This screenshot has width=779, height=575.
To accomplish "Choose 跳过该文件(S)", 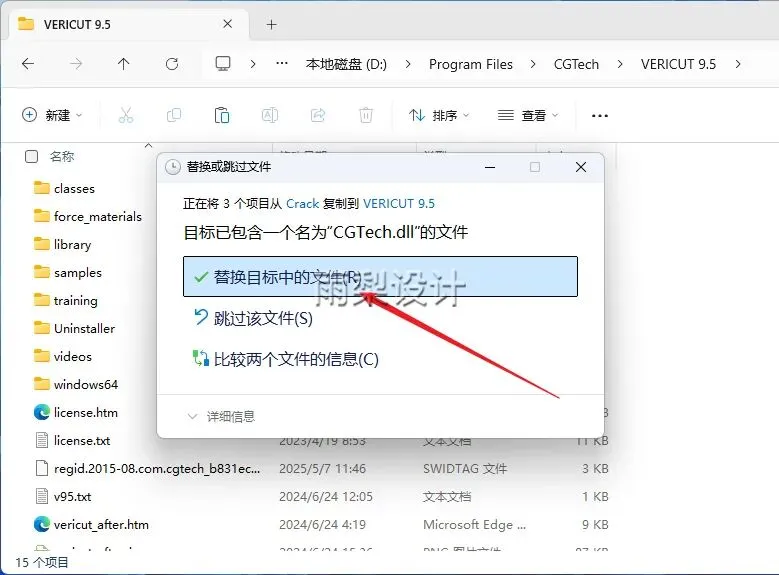I will coord(253,318).
